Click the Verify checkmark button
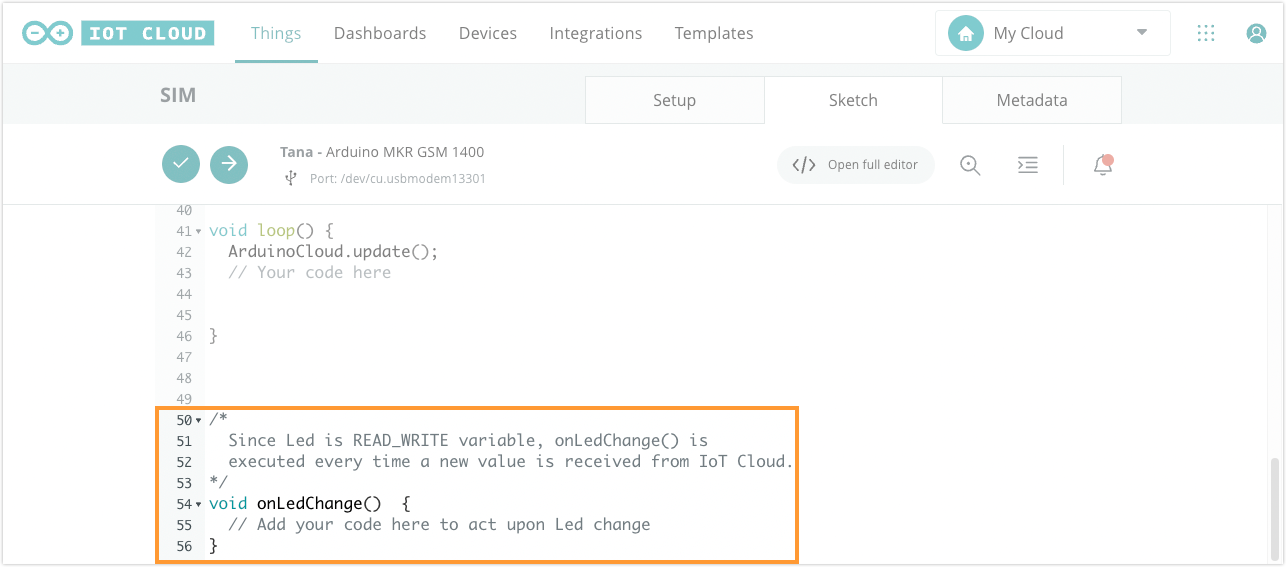This screenshot has height=567, width=1286. click(x=181, y=164)
